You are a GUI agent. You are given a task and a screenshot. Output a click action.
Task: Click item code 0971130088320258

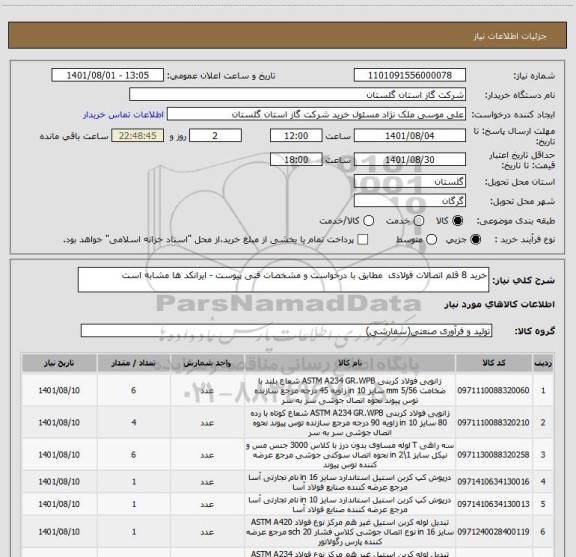pos(493,454)
